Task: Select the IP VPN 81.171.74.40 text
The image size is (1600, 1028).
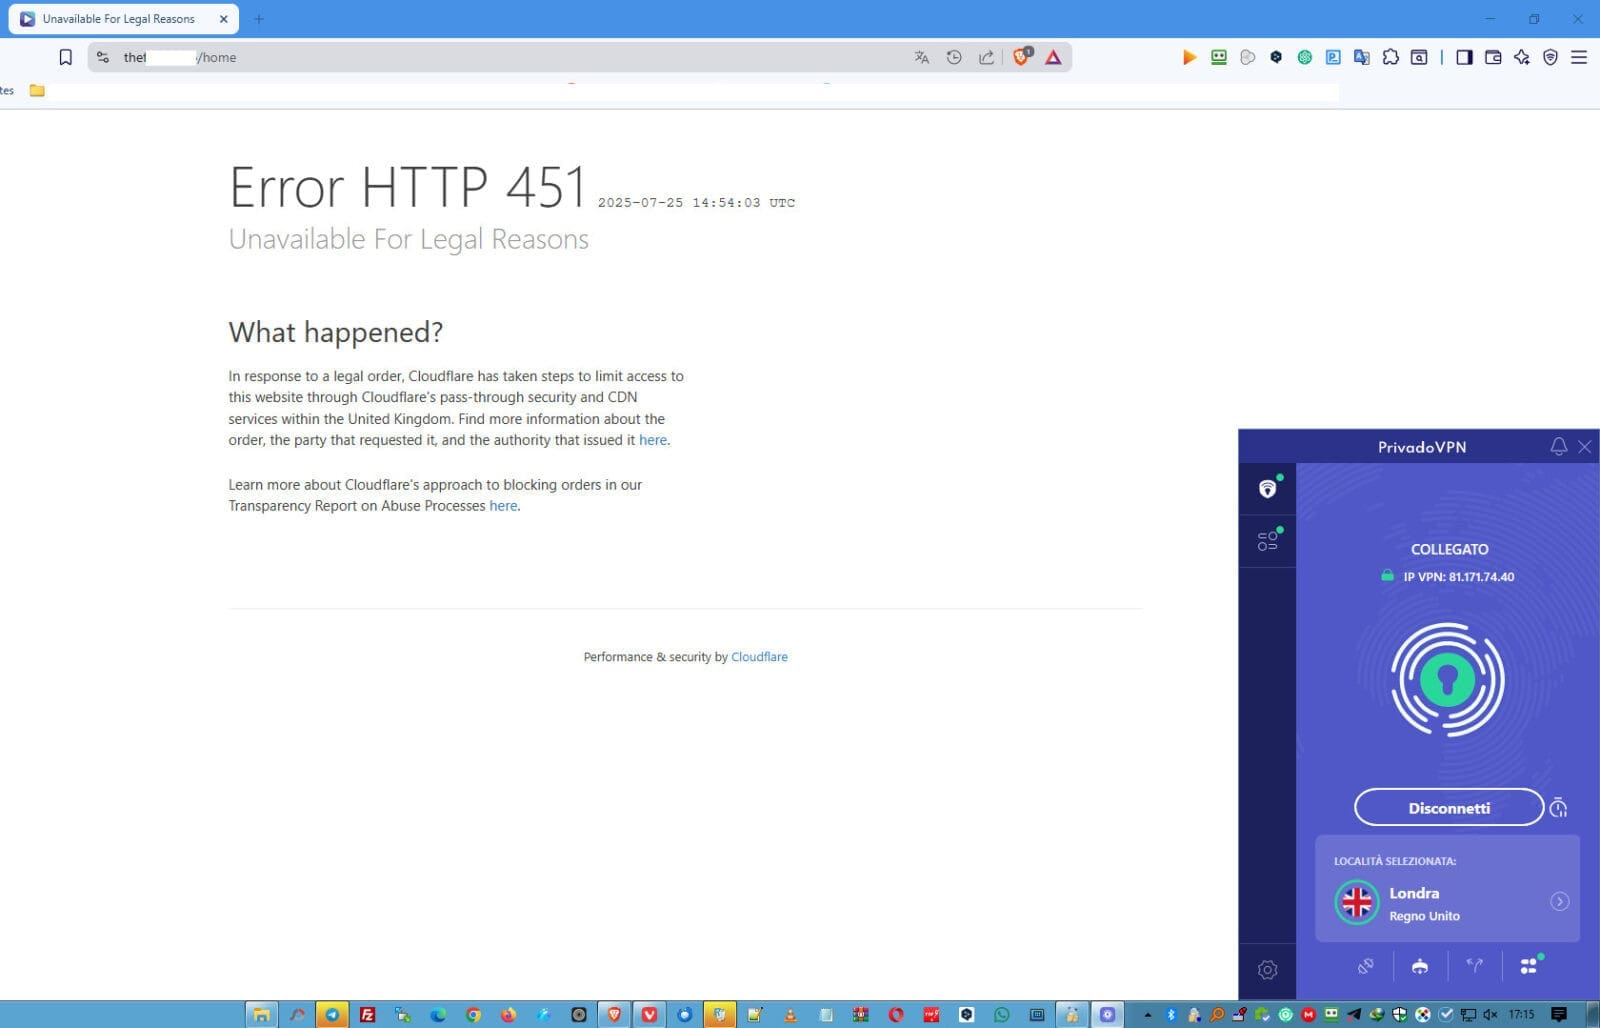Action: (1458, 576)
